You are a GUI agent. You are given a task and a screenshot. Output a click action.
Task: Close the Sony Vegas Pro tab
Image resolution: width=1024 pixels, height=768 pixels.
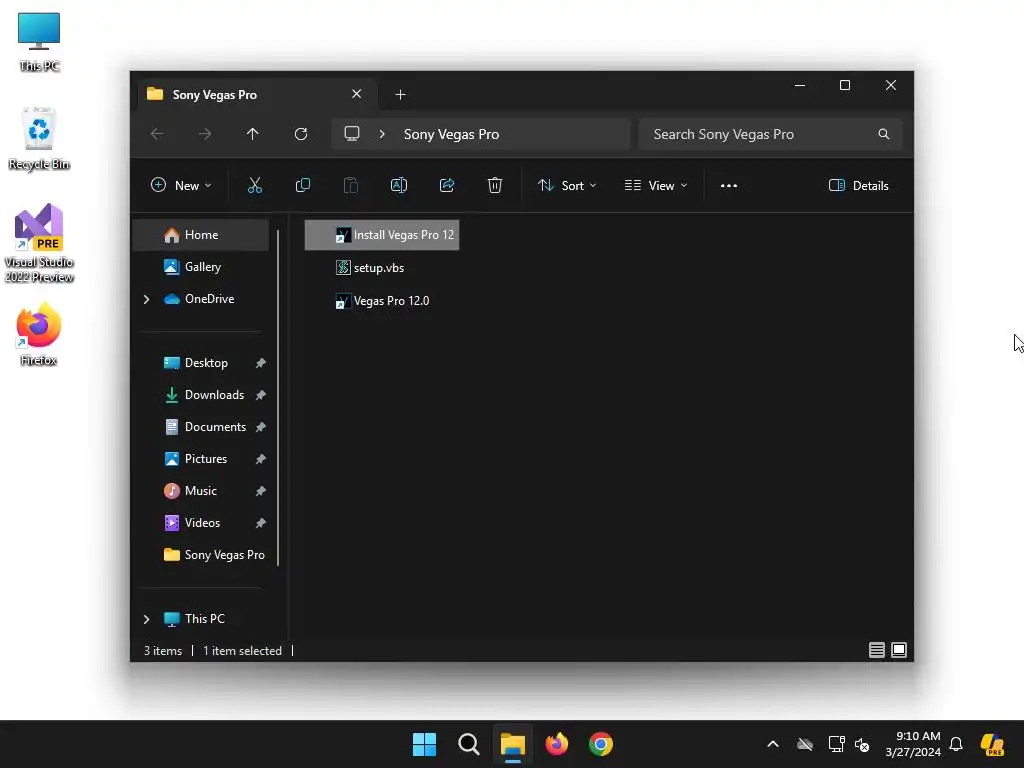pyautogui.click(x=357, y=94)
